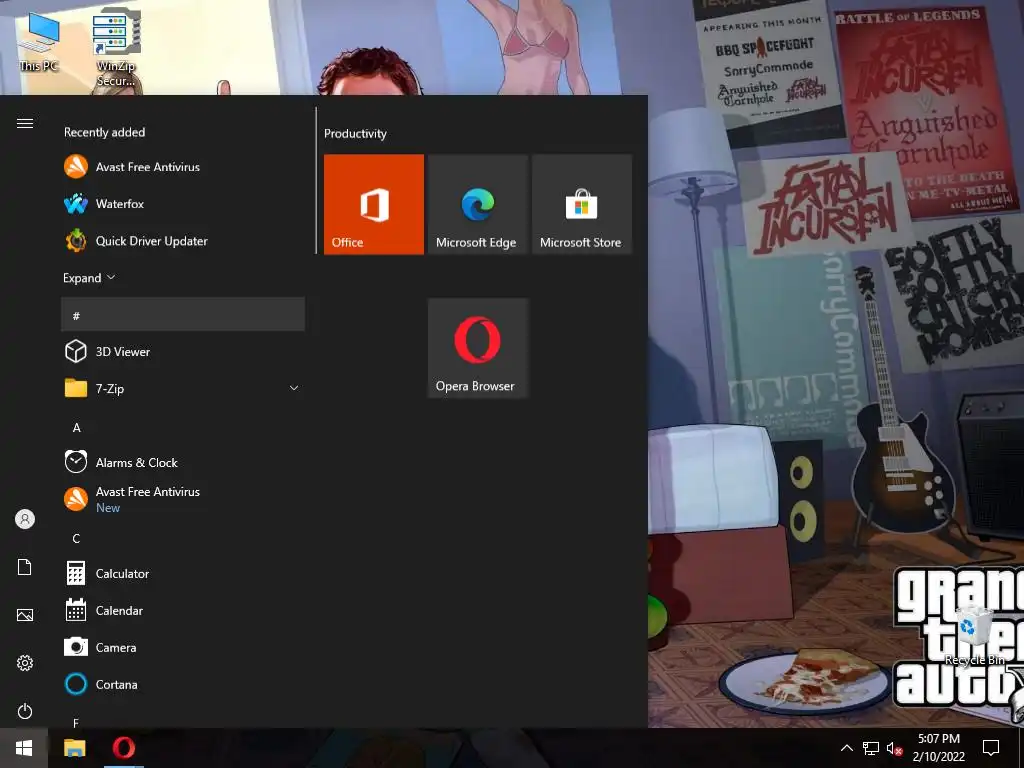
Task: Open the taskbar clock and date
Action: (939, 748)
